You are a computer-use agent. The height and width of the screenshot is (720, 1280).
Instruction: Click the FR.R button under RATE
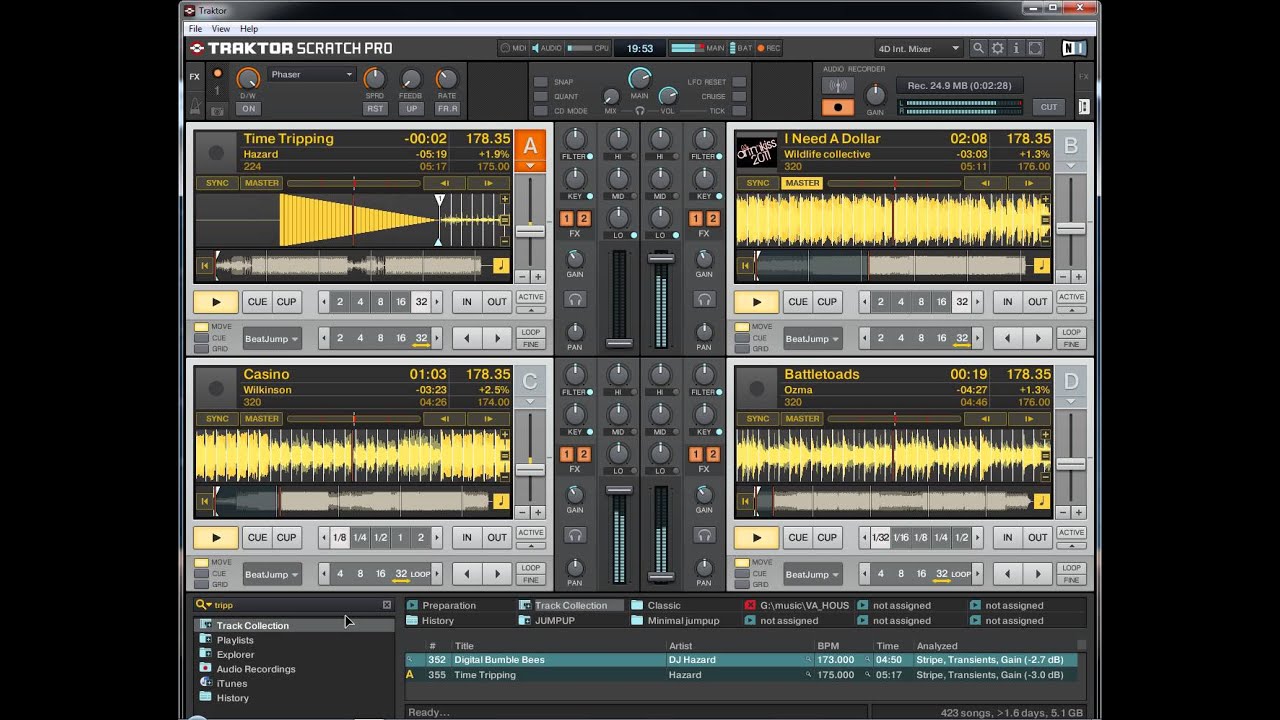point(447,108)
